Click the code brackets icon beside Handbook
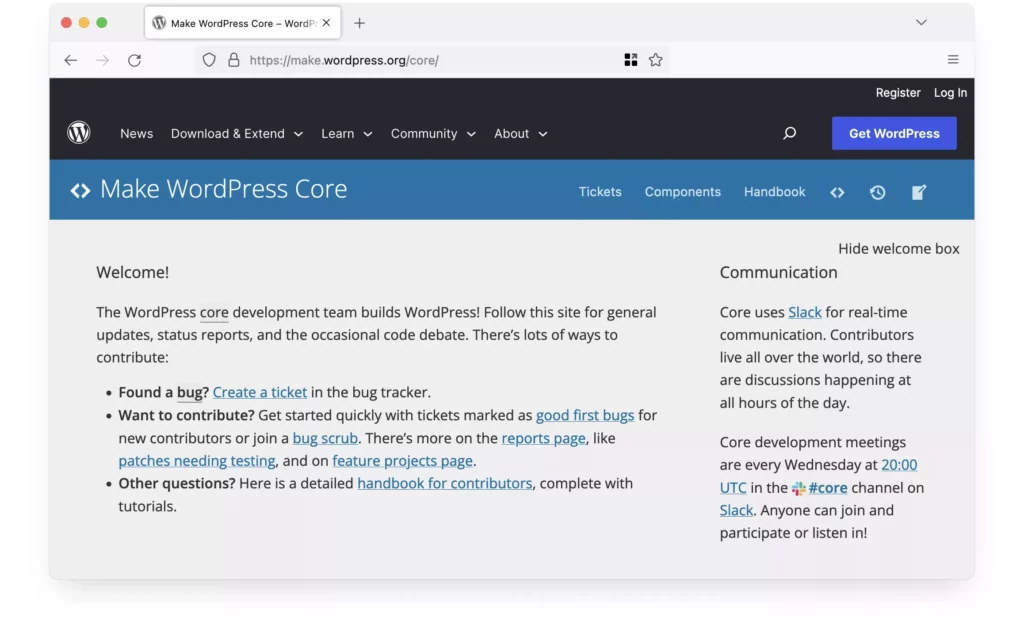1024x617 pixels. tap(837, 192)
